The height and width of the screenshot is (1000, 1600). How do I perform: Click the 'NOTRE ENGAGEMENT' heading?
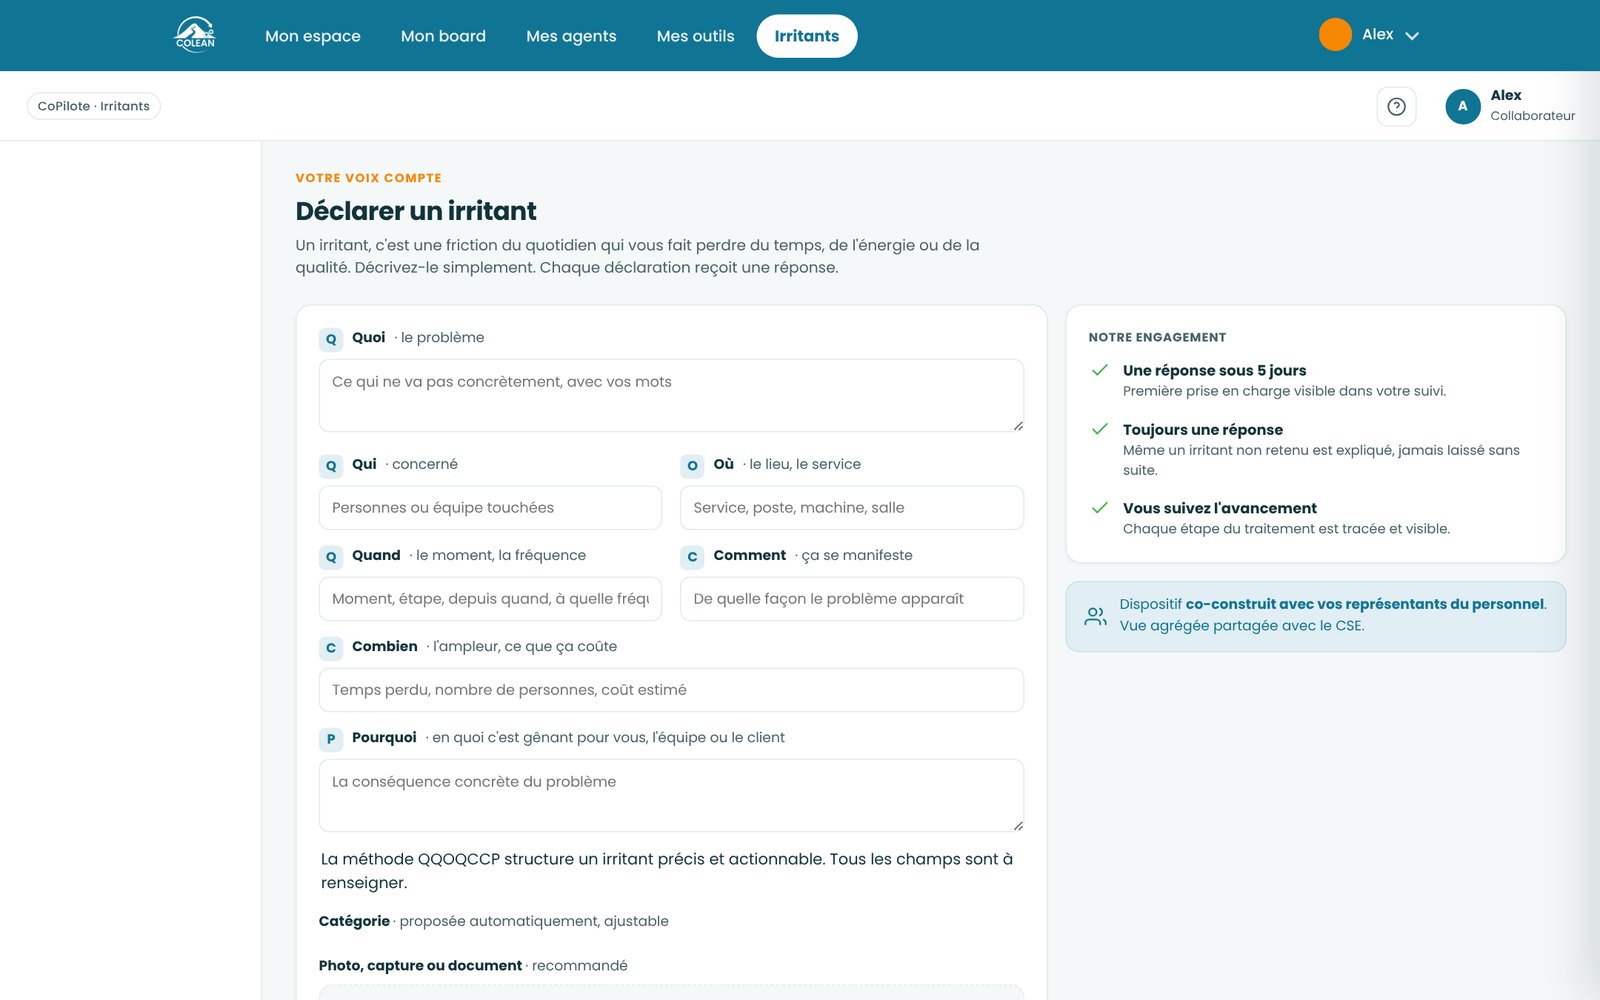pyautogui.click(x=1157, y=337)
